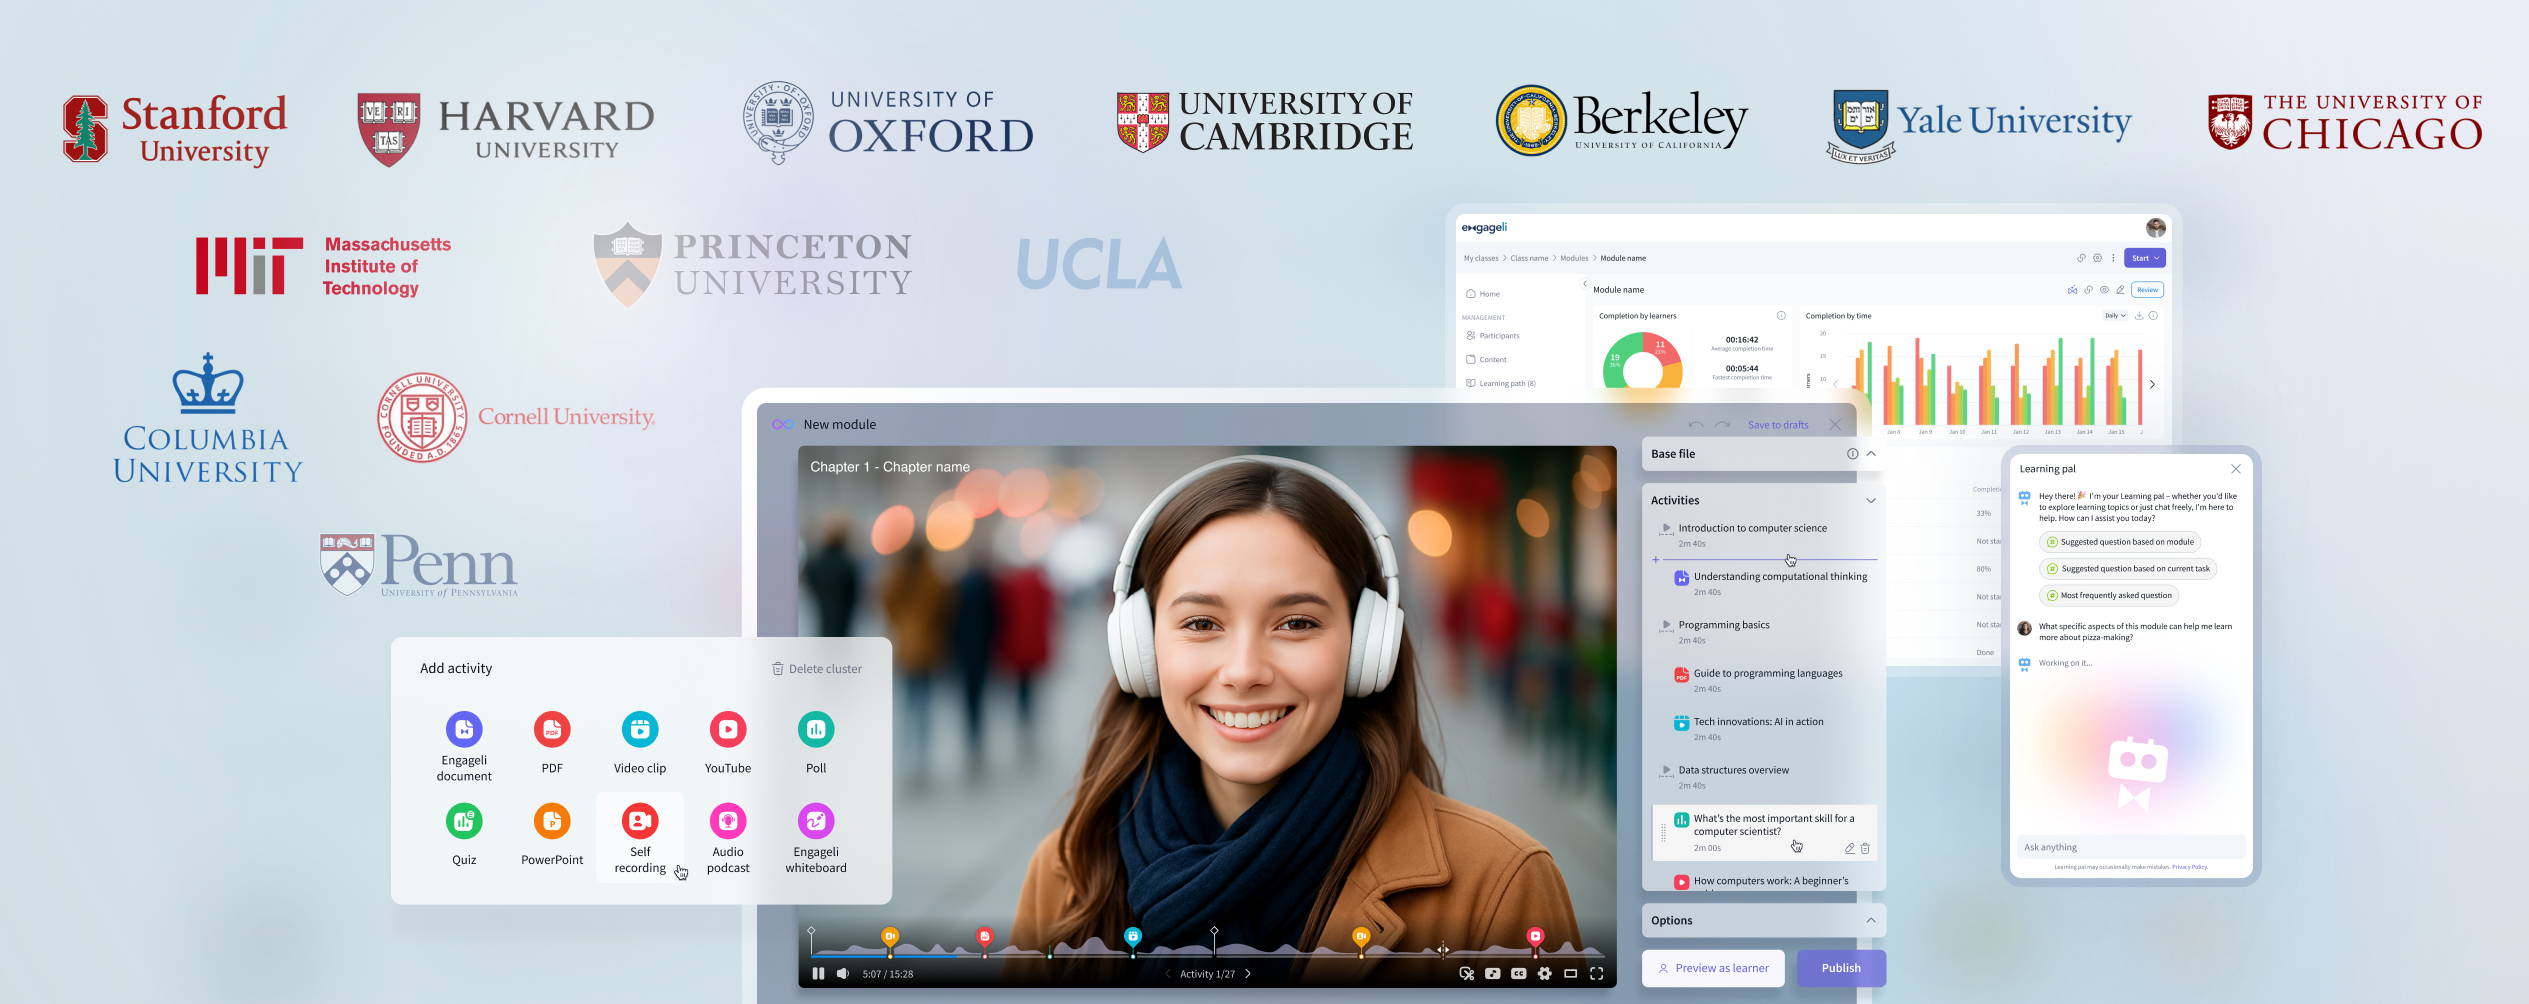
Task: Open video player settings gear
Action: point(1544,974)
